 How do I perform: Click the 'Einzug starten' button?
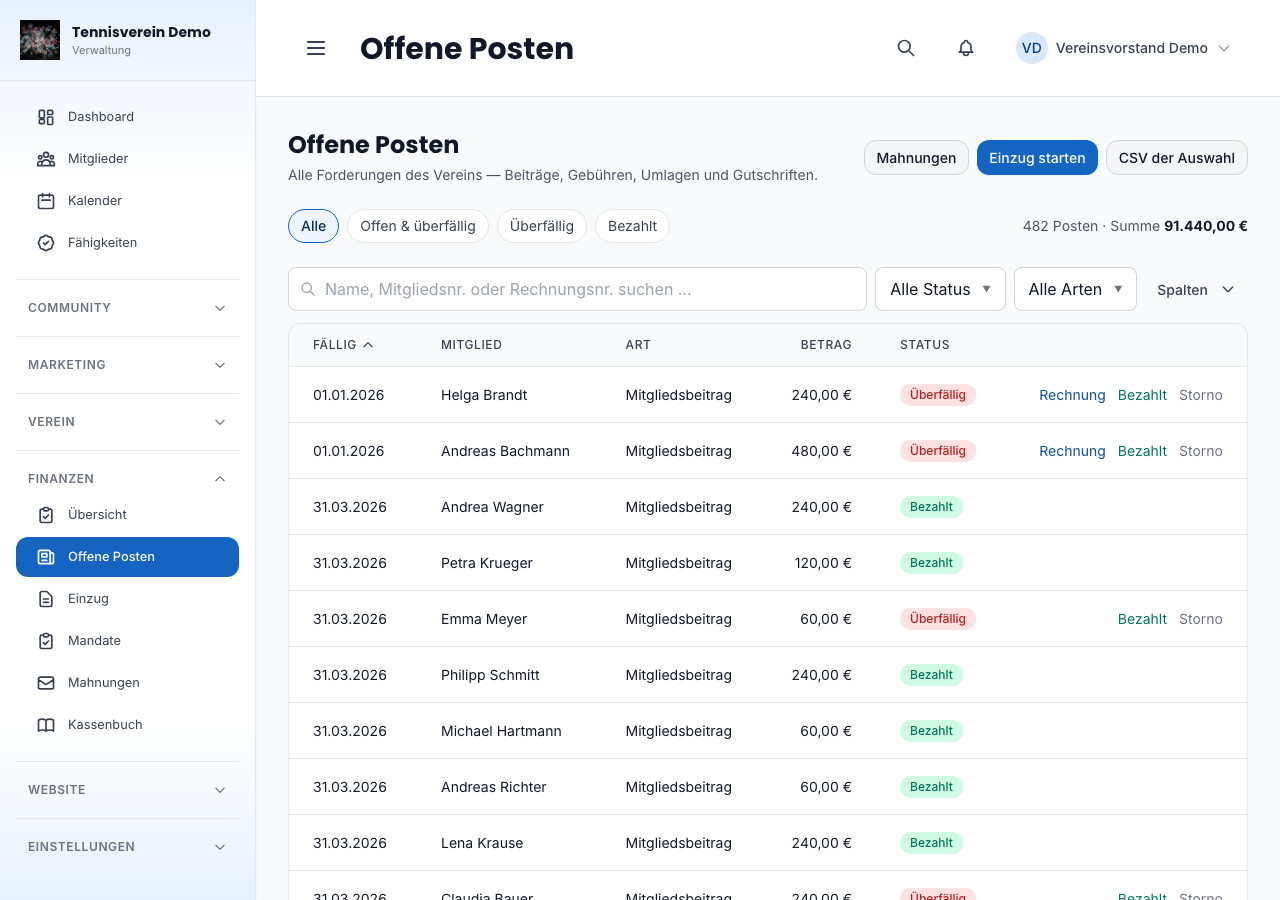pos(1037,158)
